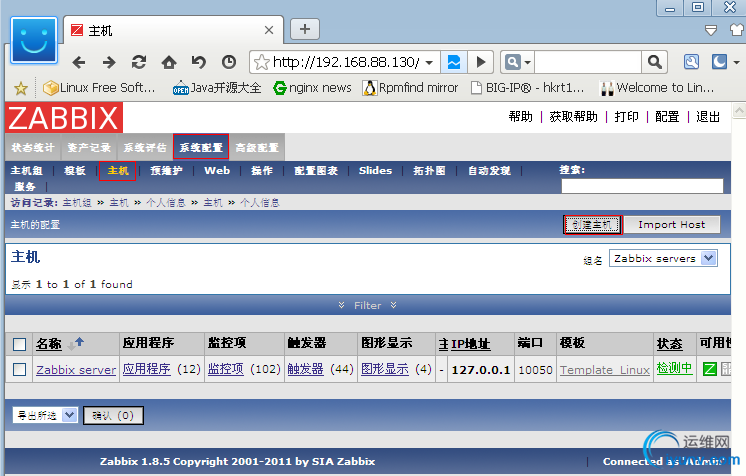Image resolution: width=746 pixels, height=476 pixels.
Task: Open the 高级配置 main tab
Action: click(257, 148)
